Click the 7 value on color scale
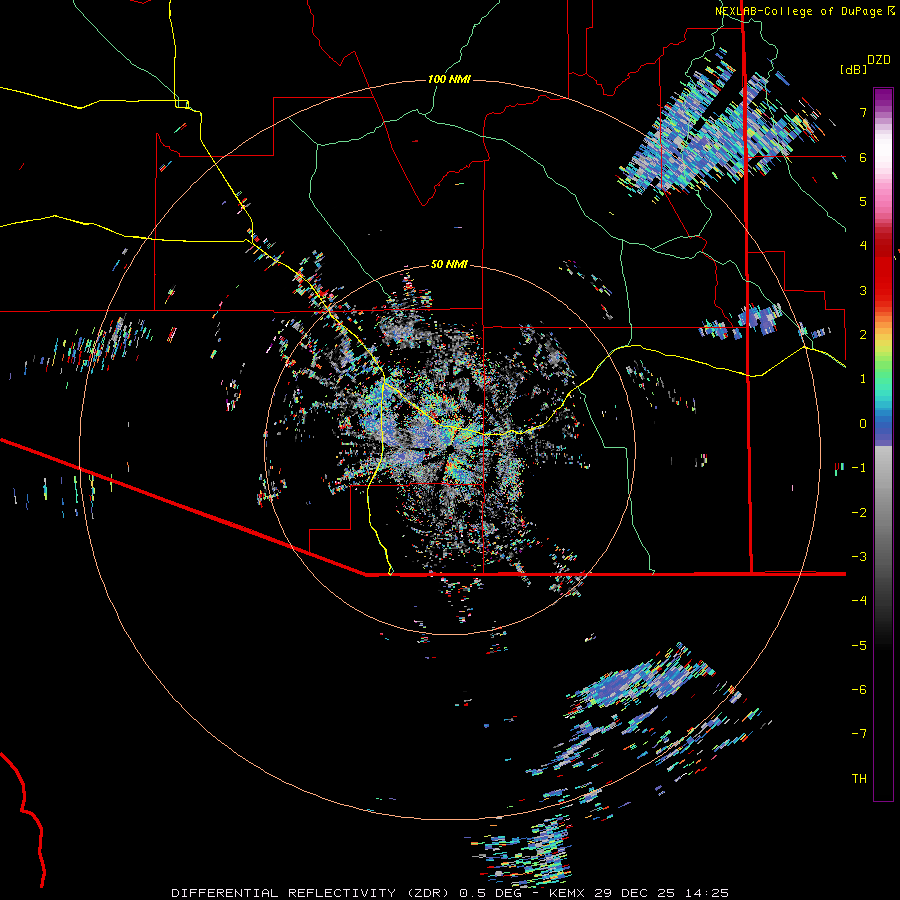Screen dimensions: 900x900 tap(863, 112)
